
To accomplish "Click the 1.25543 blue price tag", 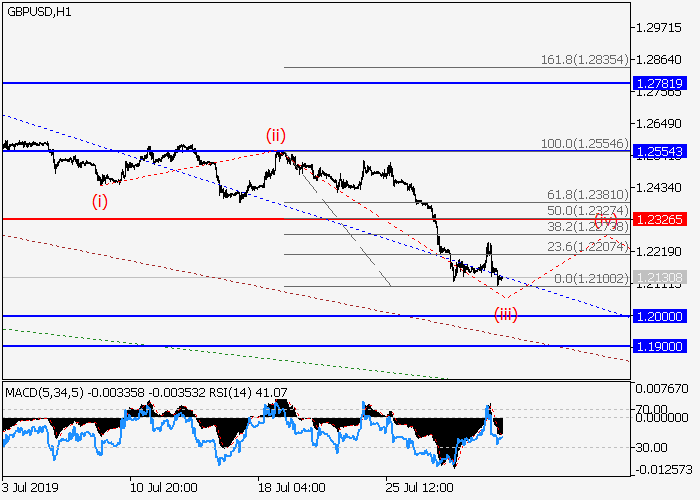I will (658, 151).
